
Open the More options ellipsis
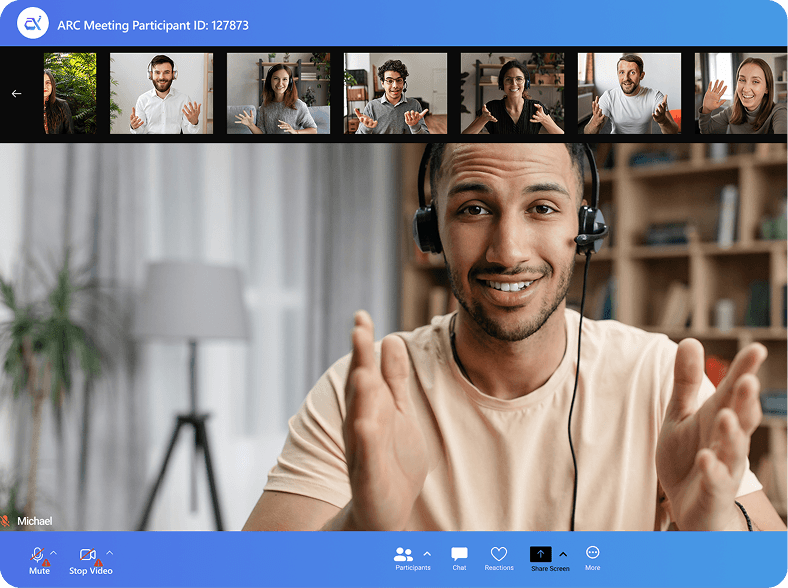pyautogui.click(x=593, y=557)
